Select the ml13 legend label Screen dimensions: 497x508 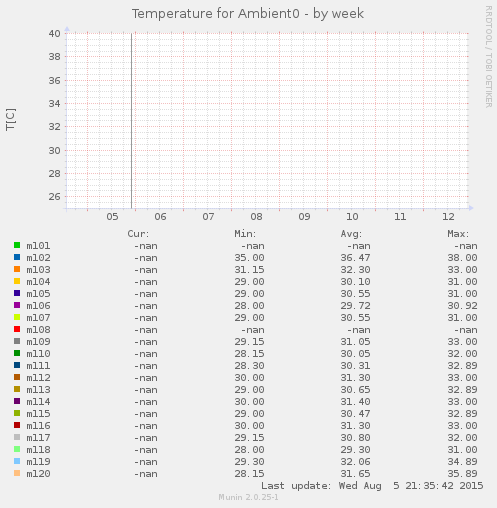pos(38,390)
